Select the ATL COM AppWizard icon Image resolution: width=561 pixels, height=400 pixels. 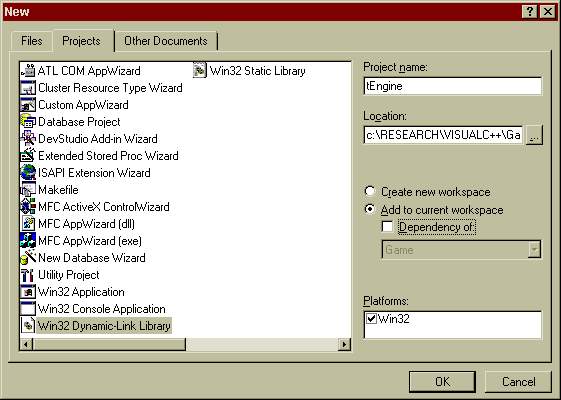tap(28, 70)
